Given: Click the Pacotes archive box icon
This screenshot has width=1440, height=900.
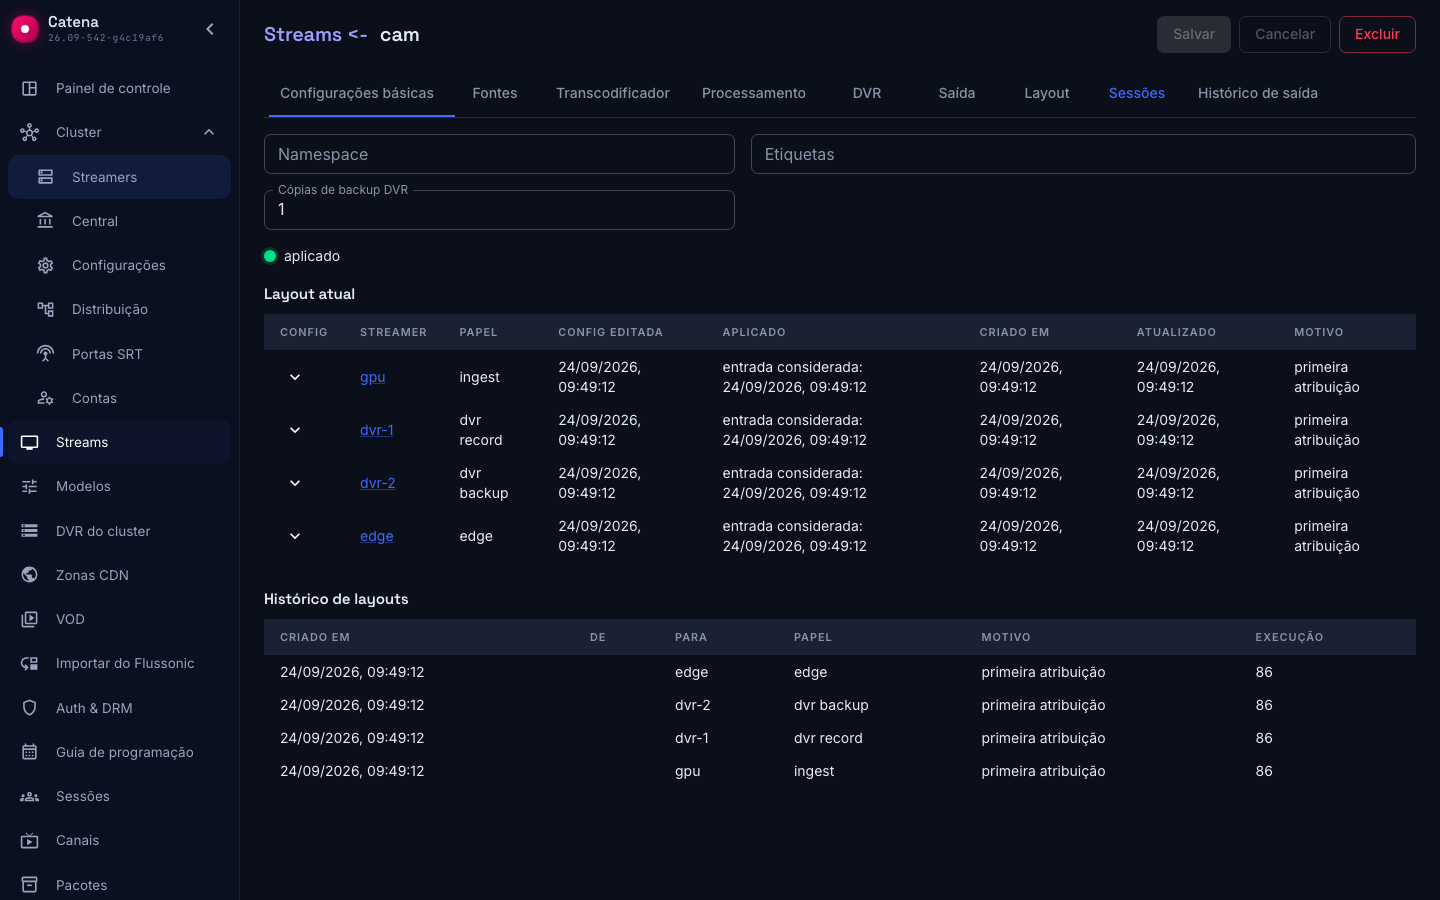Looking at the screenshot, I should [x=30, y=885].
